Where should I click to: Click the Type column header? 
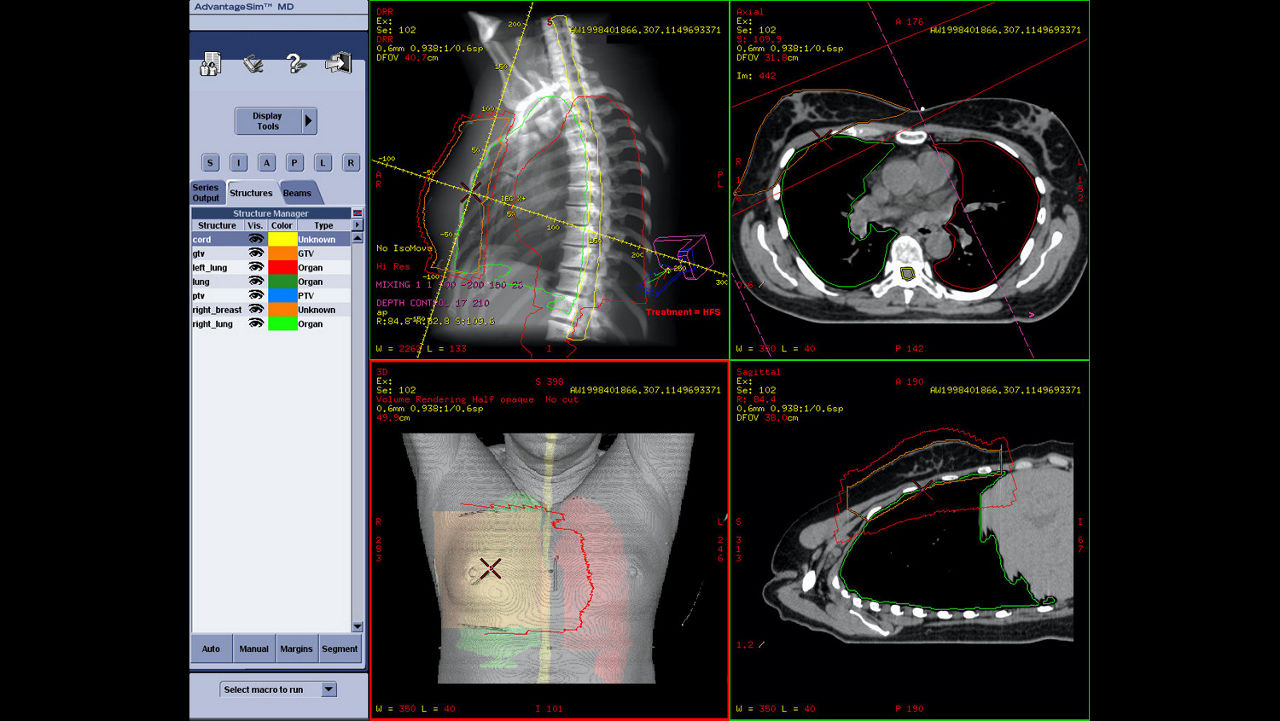(324, 226)
